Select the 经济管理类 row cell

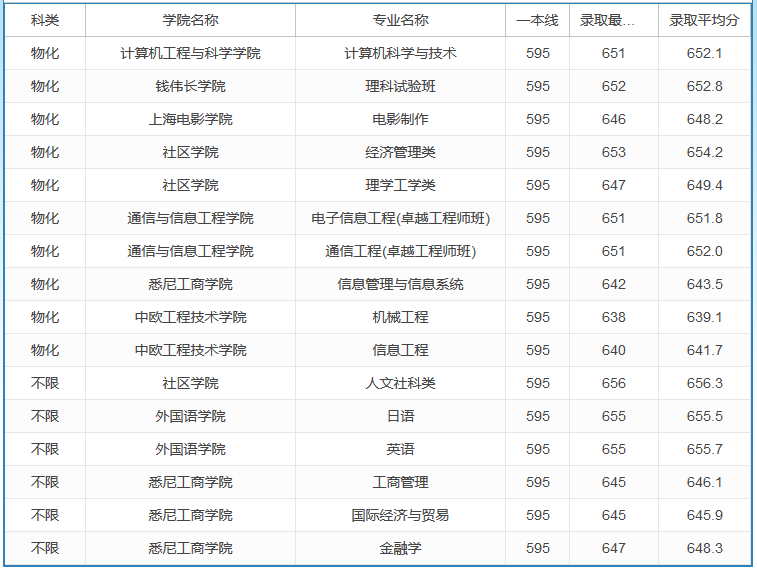400,152
